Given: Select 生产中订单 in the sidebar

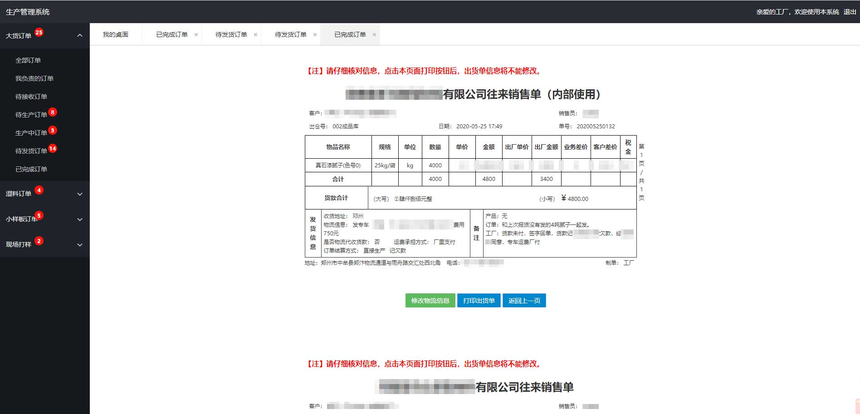Looking at the screenshot, I should click(31, 133).
